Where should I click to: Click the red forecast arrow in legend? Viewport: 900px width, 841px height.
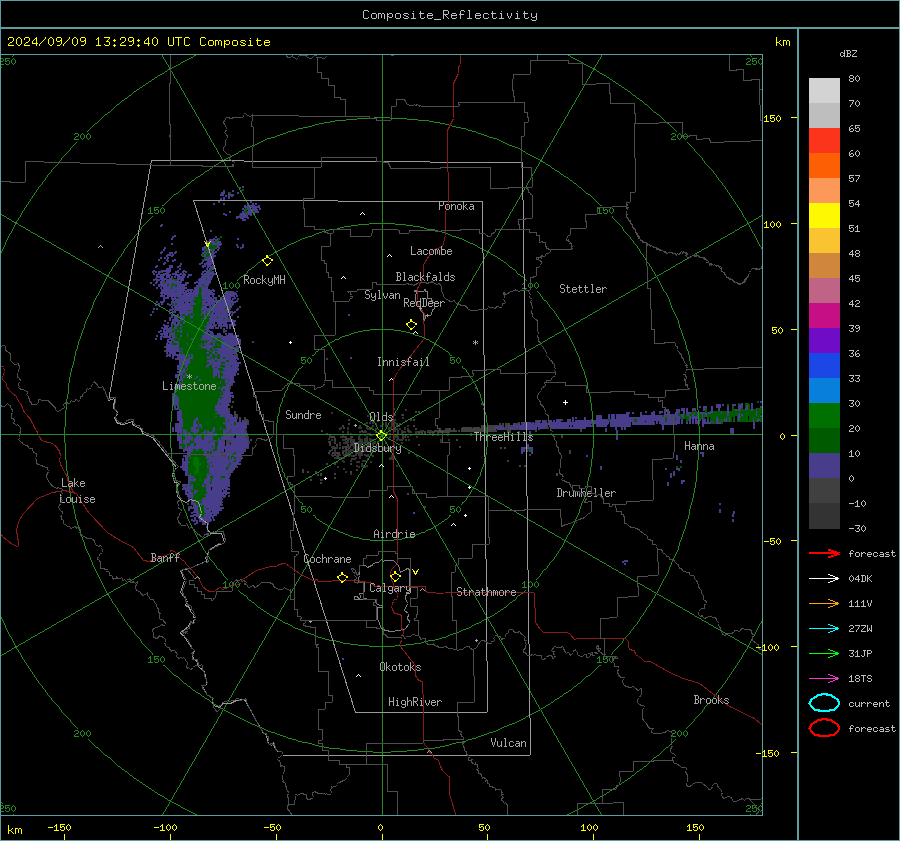point(824,553)
